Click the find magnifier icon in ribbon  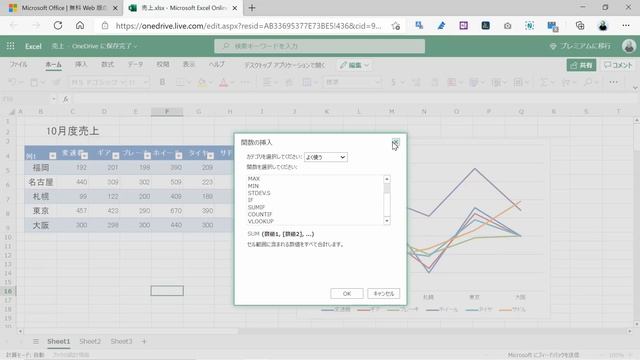pos(588,82)
